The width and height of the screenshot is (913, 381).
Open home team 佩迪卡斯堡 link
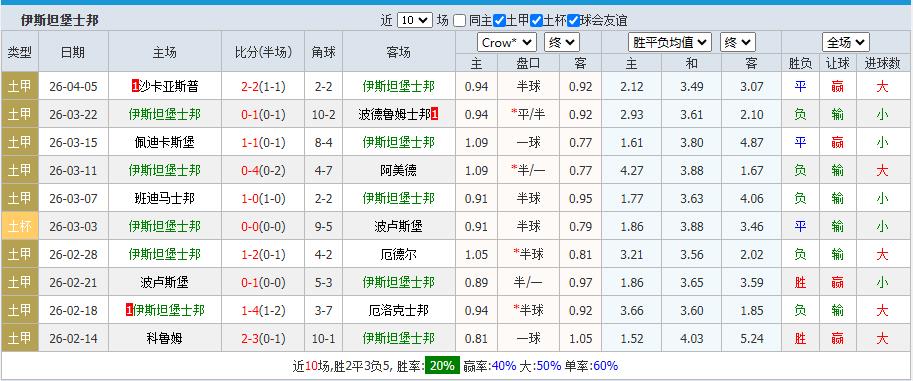pos(165,143)
